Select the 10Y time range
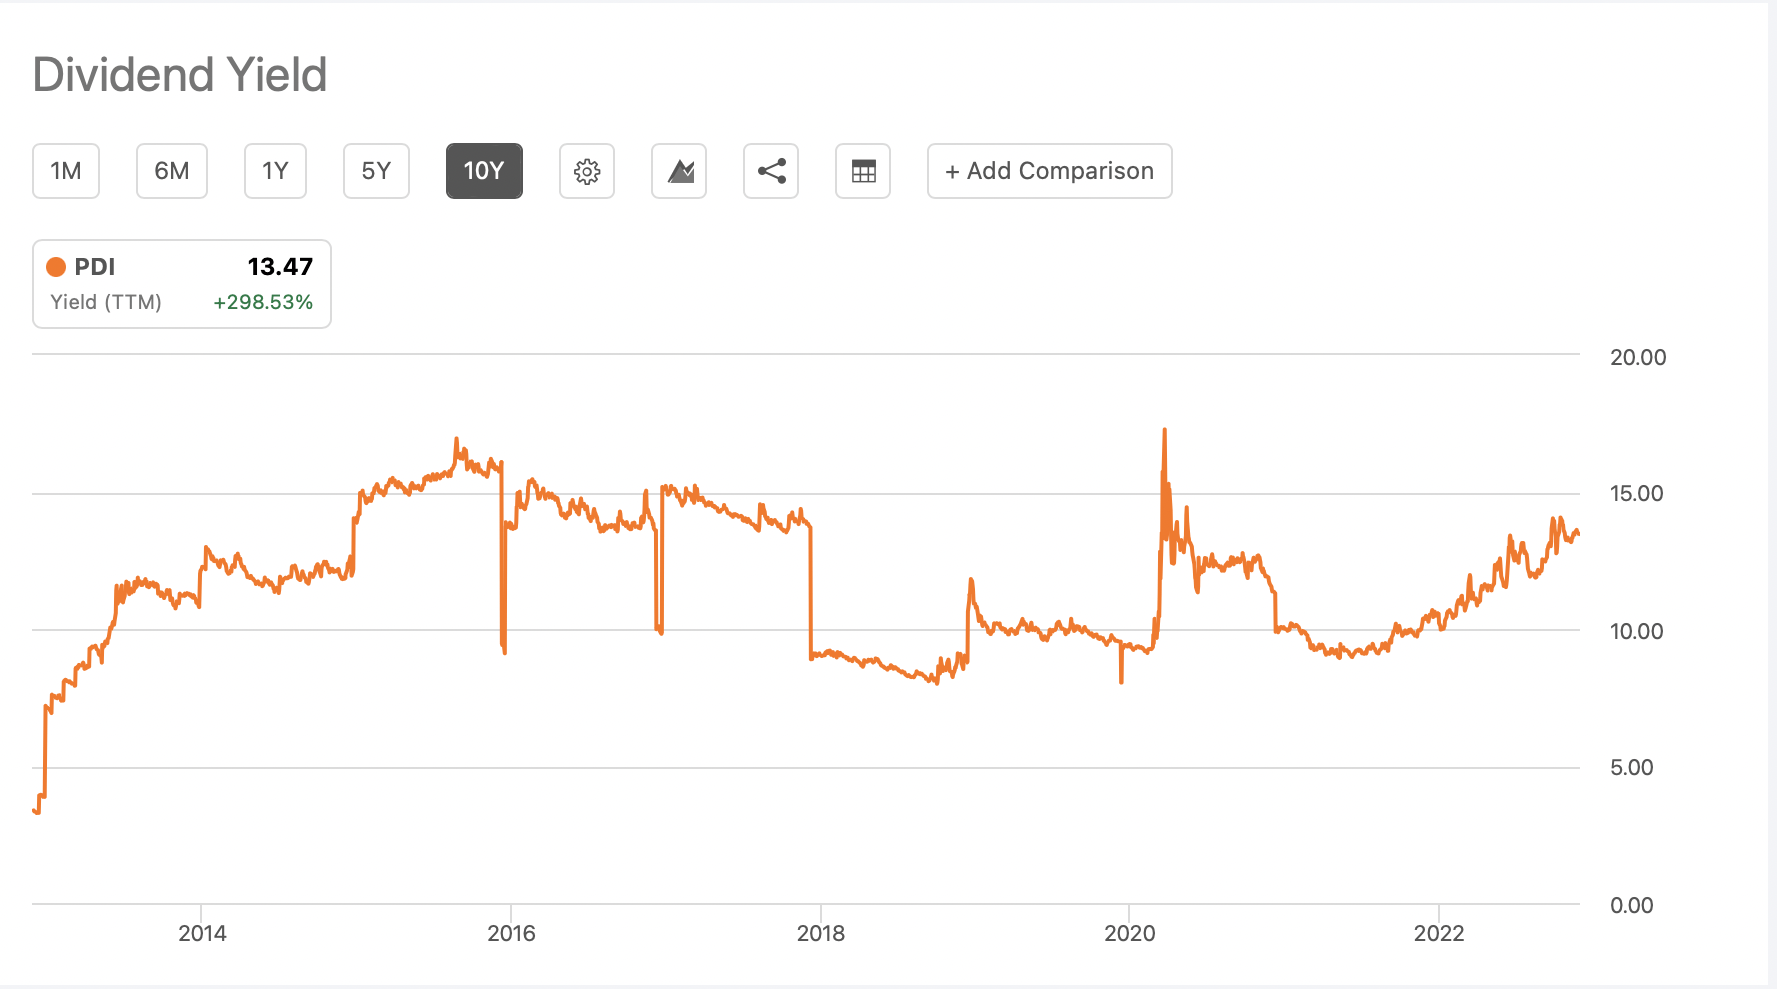Image resolution: width=1777 pixels, height=989 pixels. (x=484, y=171)
